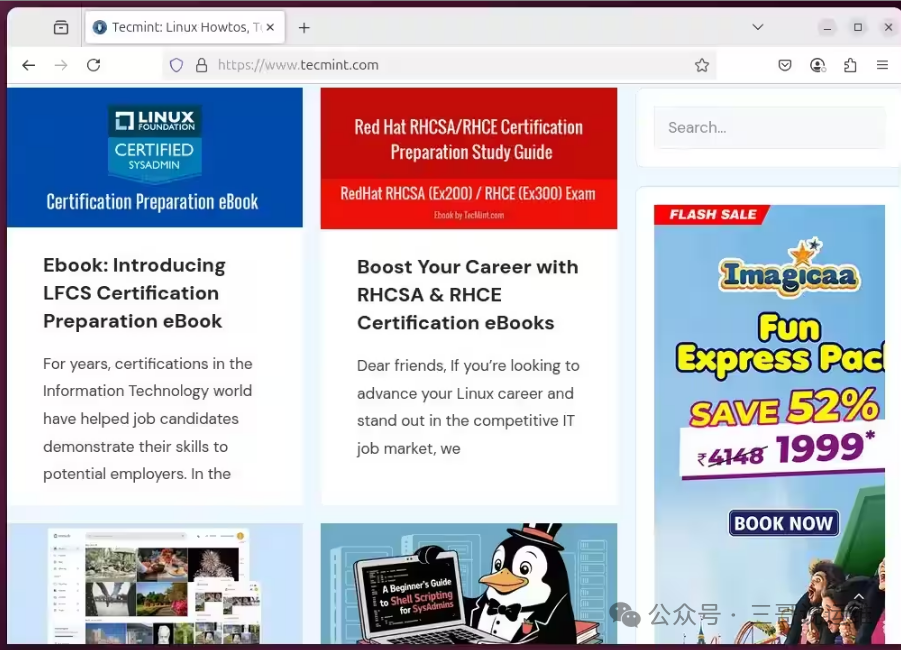Open a new tab with the plus button

pos(304,28)
